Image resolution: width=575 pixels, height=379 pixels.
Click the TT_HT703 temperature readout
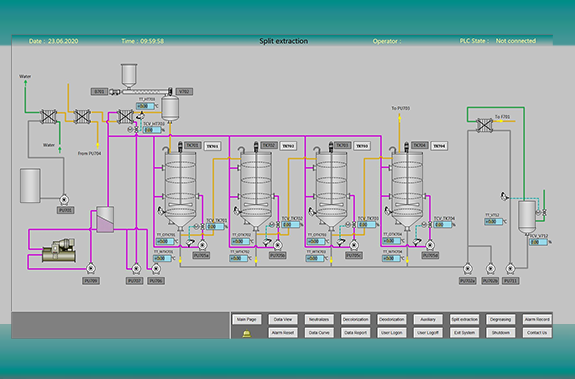[x=145, y=106]
